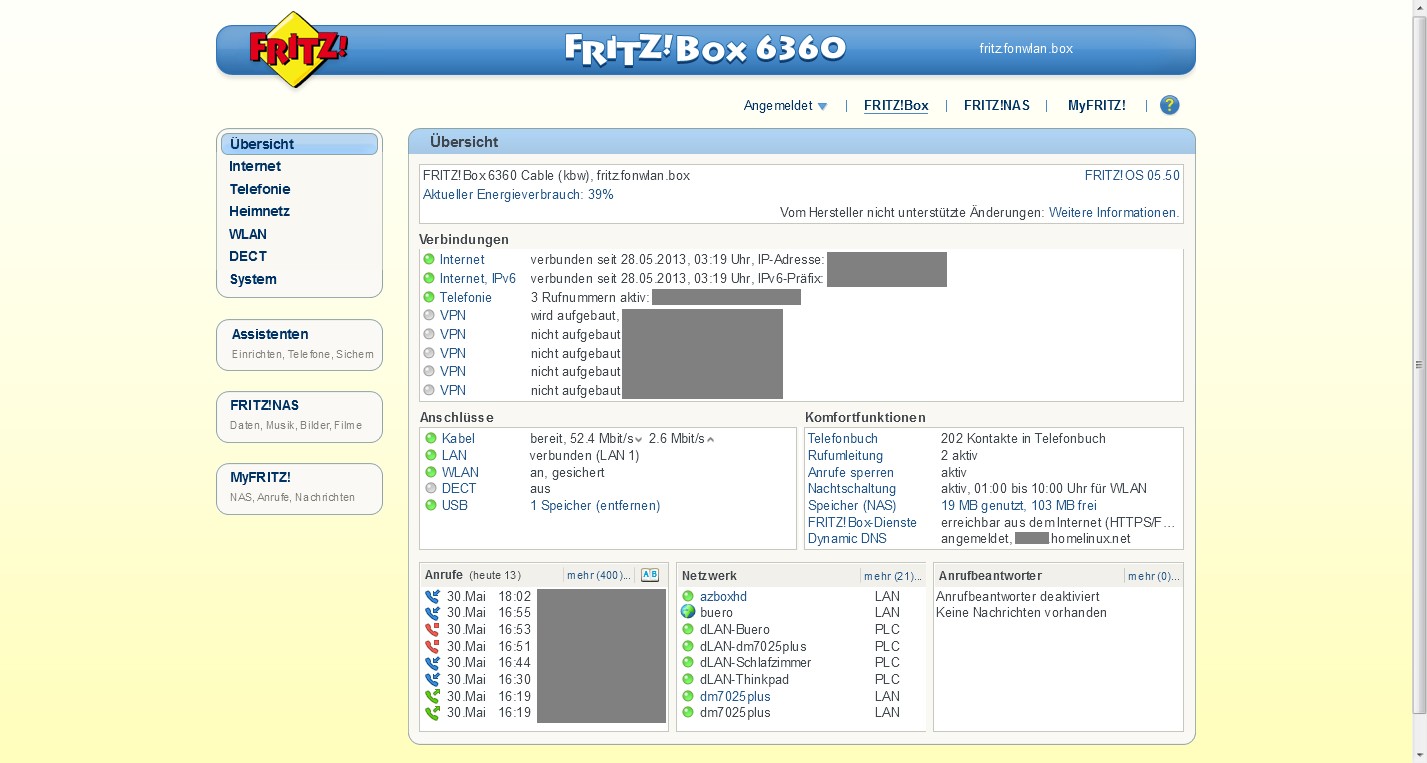Viewport: 1427px width, 763px height.
Task: Click mehr (0) in Anrufbeantworter panel
Action: click(1153, 575)
